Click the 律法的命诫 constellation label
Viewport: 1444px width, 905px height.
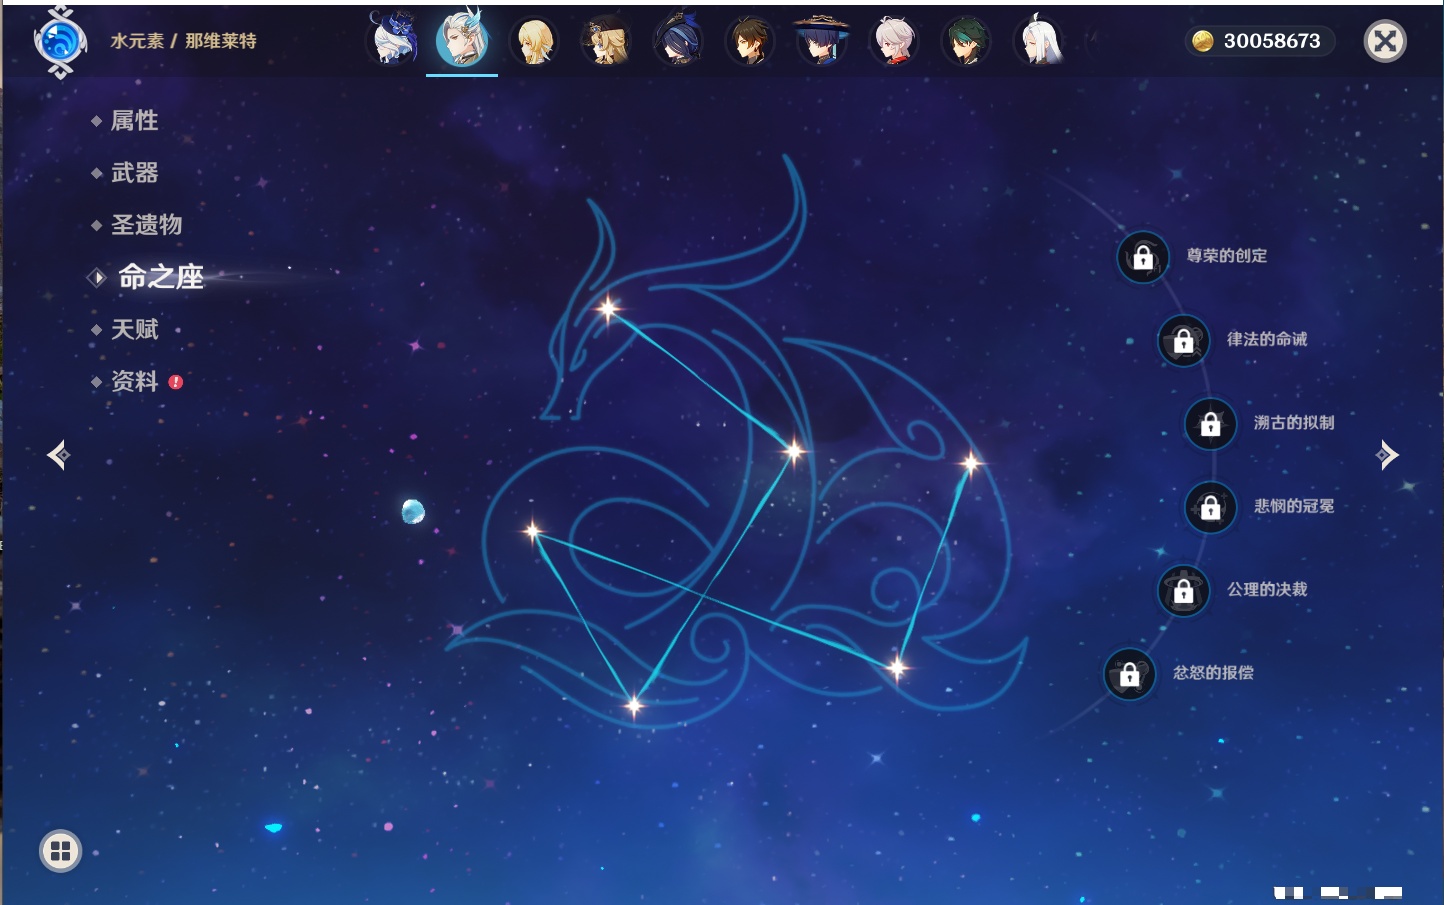click(1267, 339)
